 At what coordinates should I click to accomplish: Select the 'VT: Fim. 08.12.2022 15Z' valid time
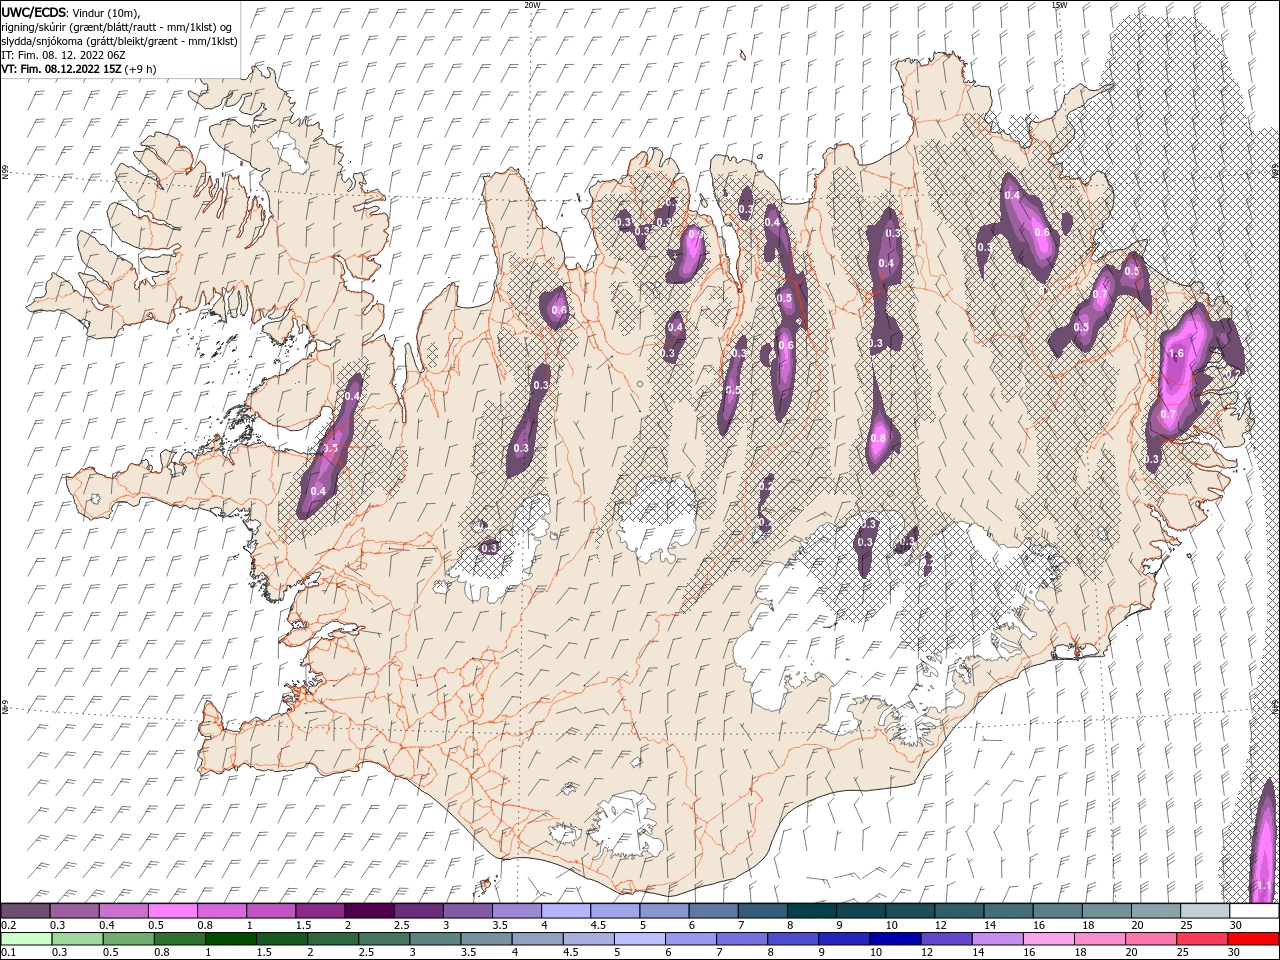[x=61, y=69]
